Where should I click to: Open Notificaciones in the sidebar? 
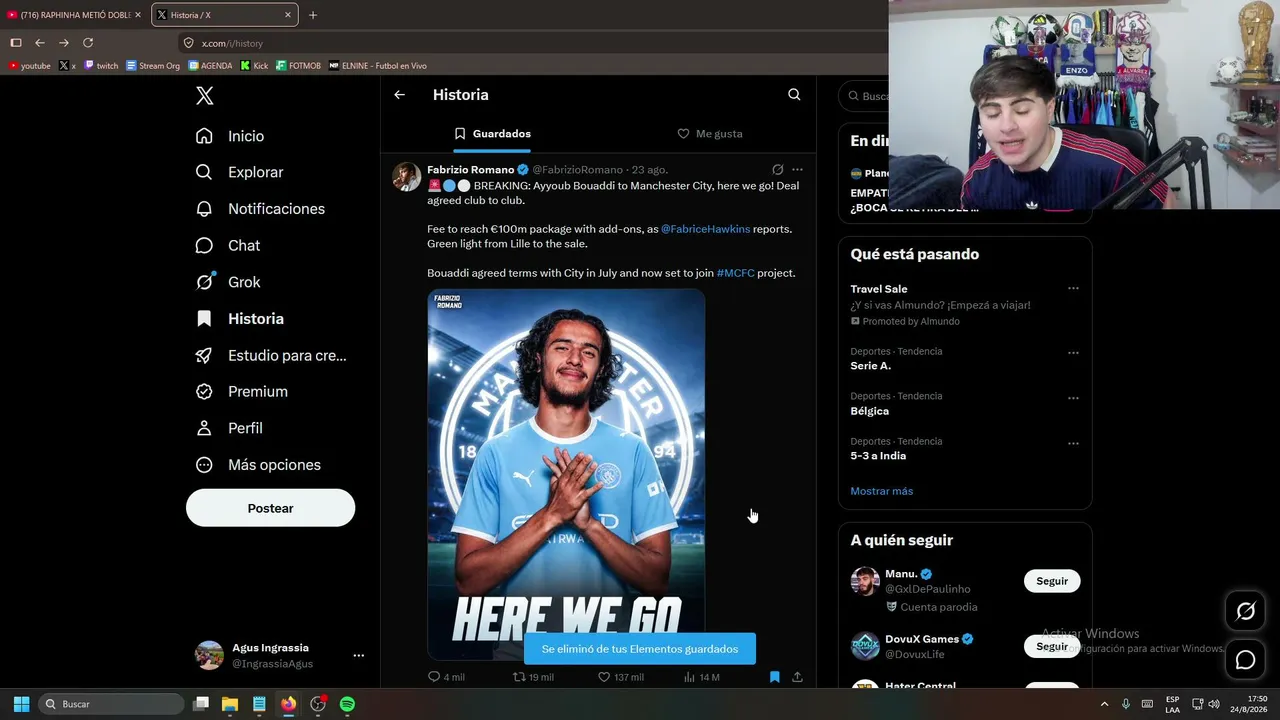[x=260, y=209]
